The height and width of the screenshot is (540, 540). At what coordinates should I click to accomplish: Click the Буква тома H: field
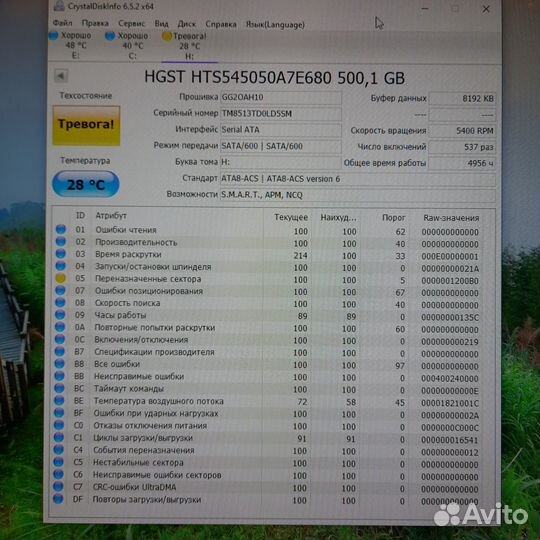(280, 162)
